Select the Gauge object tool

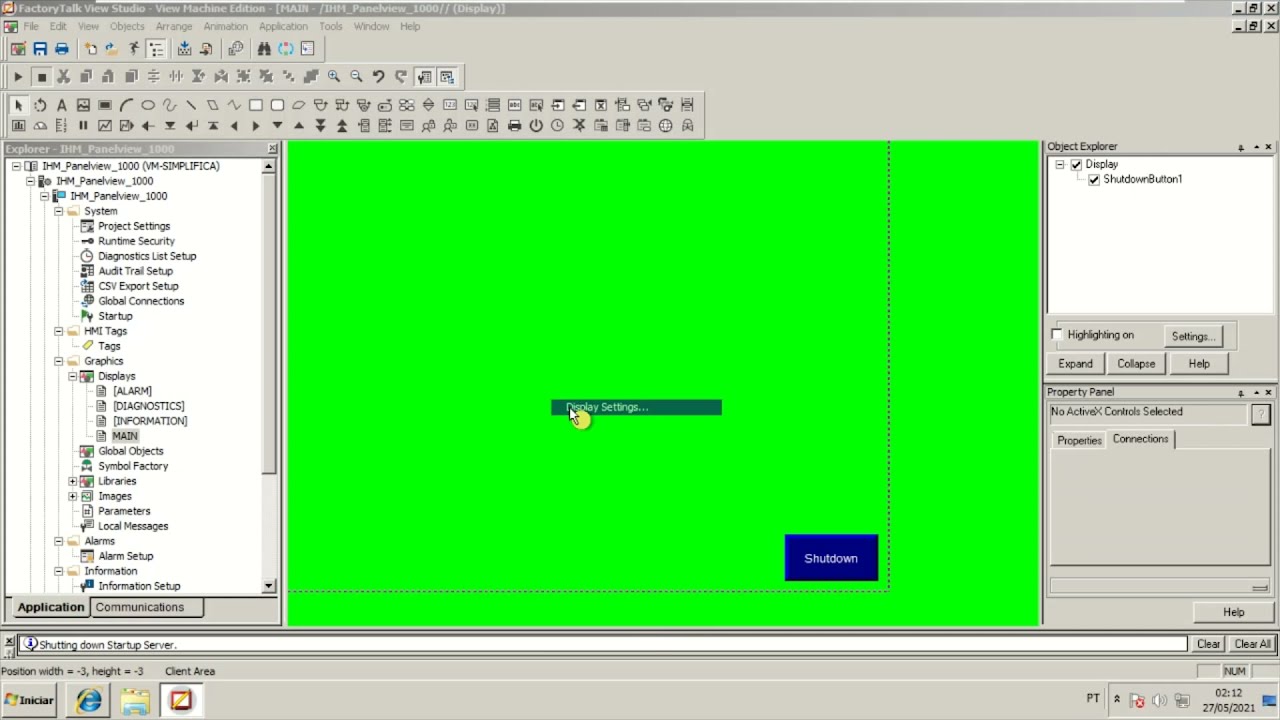pos(40,126)
